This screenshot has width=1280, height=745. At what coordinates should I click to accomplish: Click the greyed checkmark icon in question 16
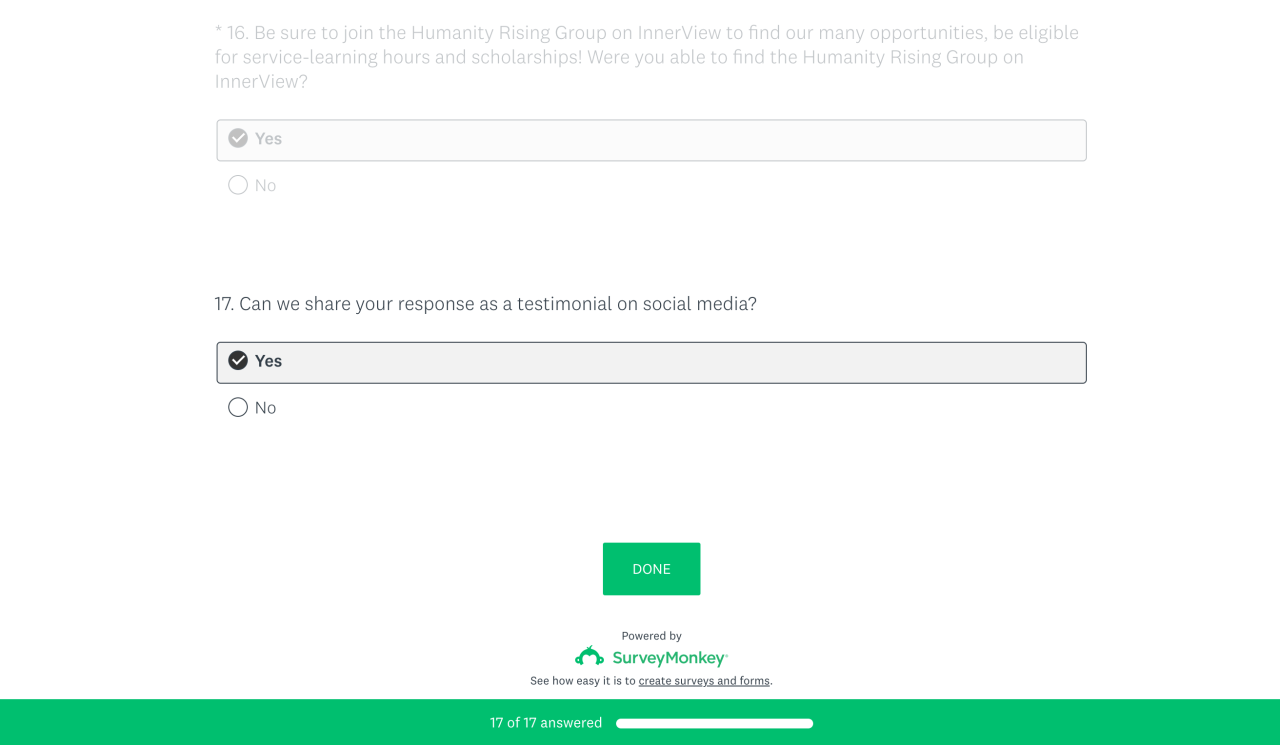coord(238,138)
